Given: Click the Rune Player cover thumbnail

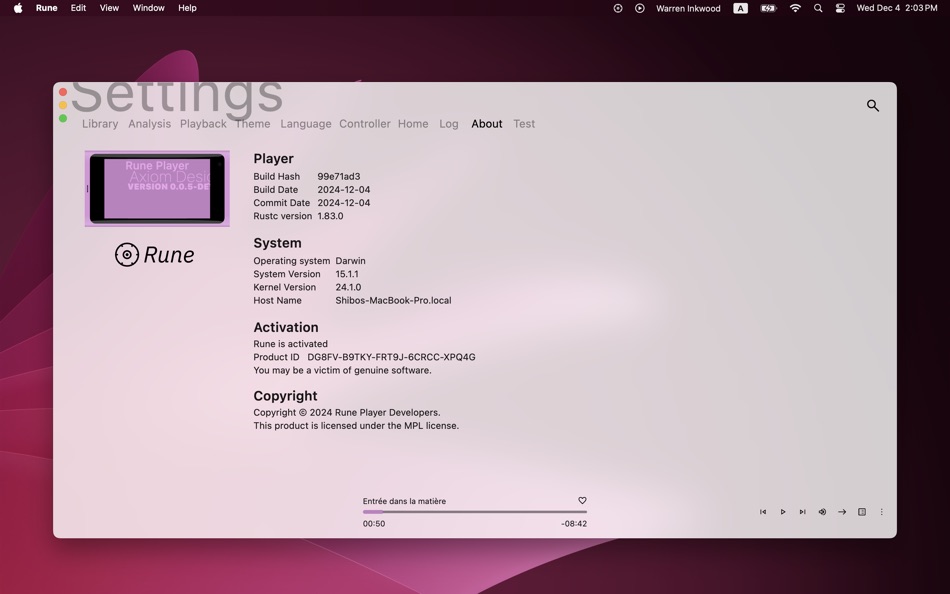Looking at the screenshot, I should 156,188.
